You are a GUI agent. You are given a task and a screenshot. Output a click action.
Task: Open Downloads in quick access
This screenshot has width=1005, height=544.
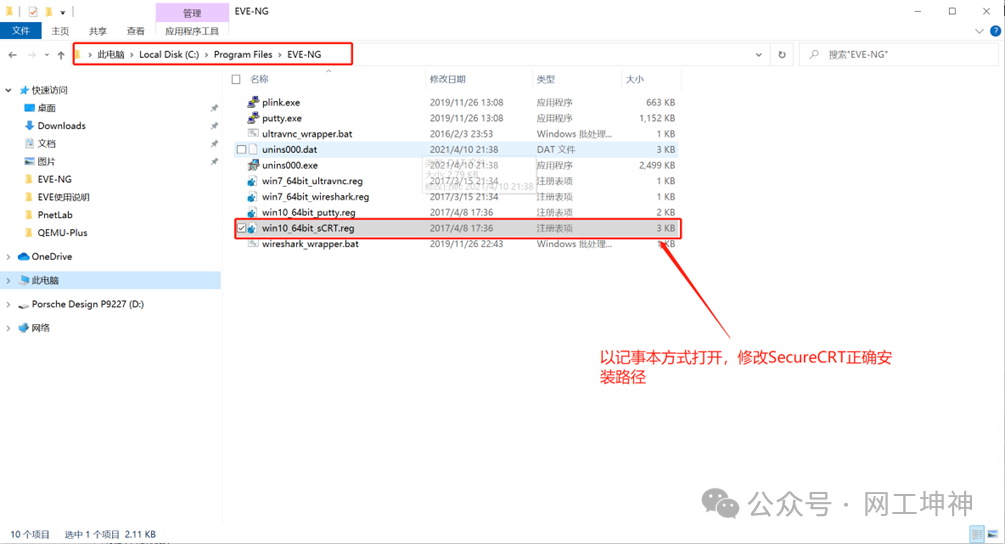pos(62,126)
